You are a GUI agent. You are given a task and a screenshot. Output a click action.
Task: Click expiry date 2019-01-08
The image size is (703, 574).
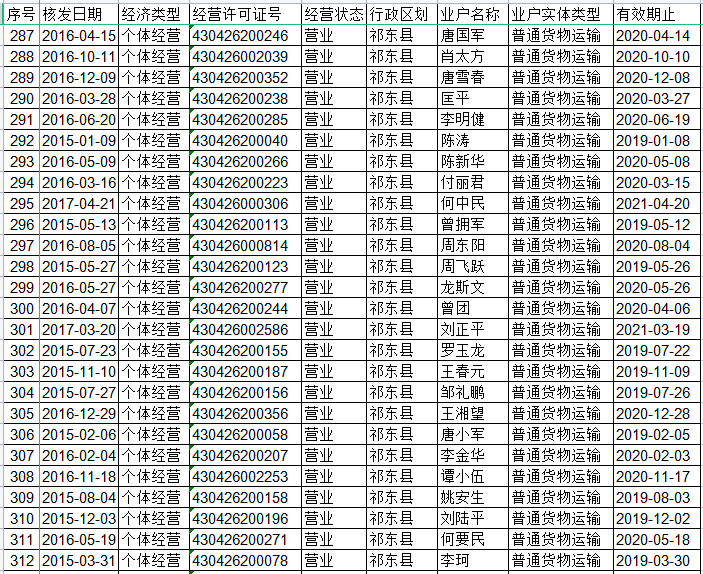point(652,140)
